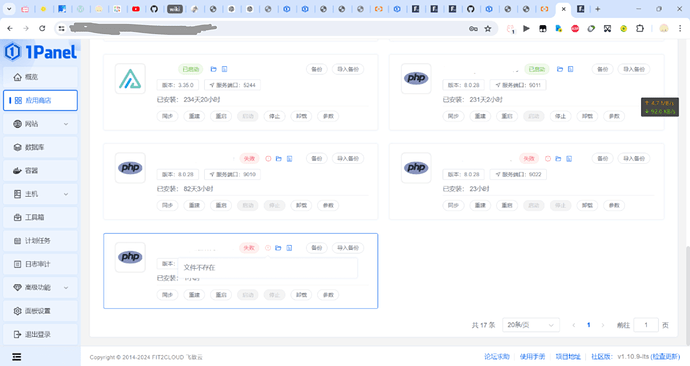This screenshot has height=366, width=690.
Task: Open folder icon on port 5244 app card
Action: pos(213,69)
